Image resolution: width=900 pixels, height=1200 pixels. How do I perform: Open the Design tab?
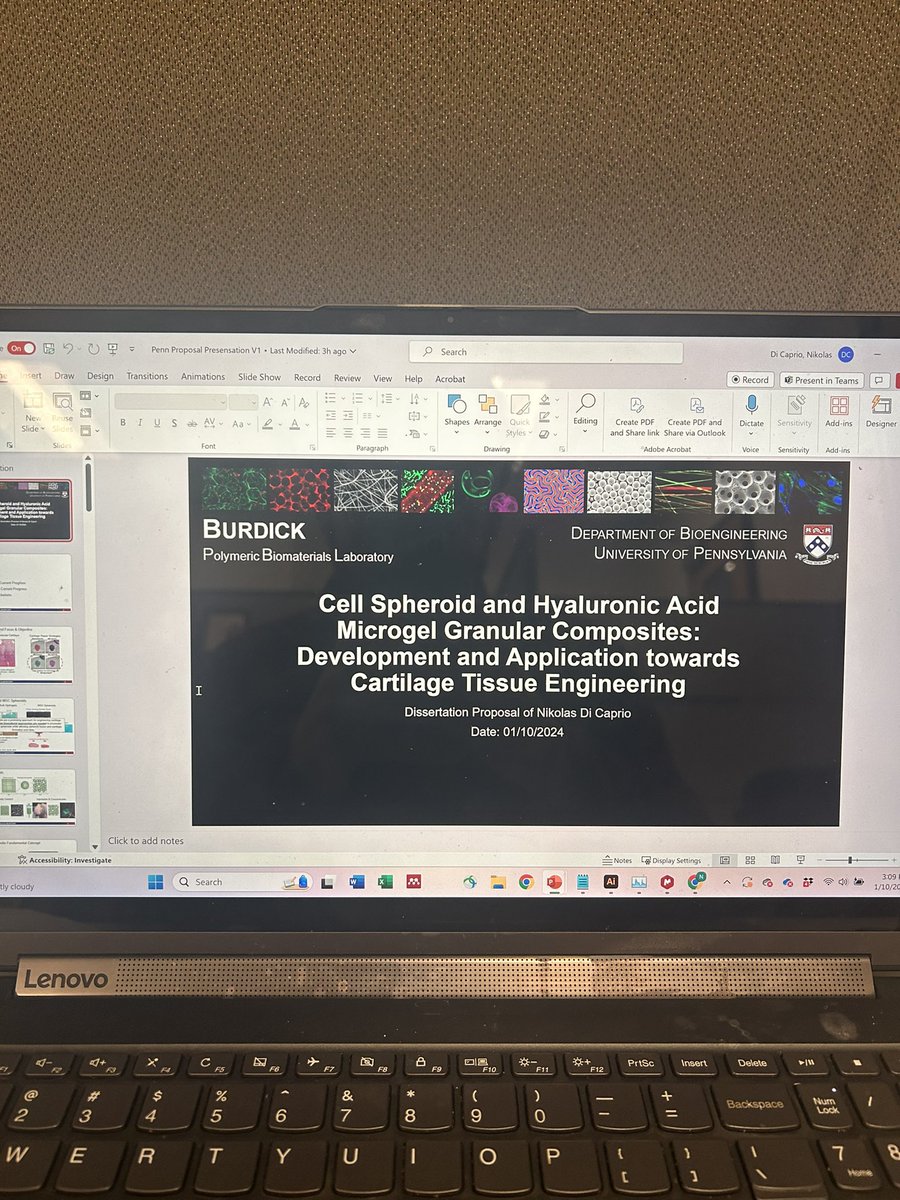coord(100,377)
